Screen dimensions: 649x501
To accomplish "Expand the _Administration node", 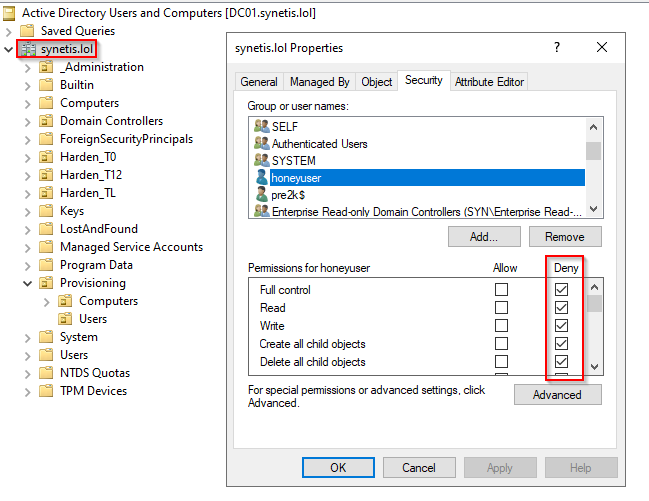I will (x=27, y=67).
